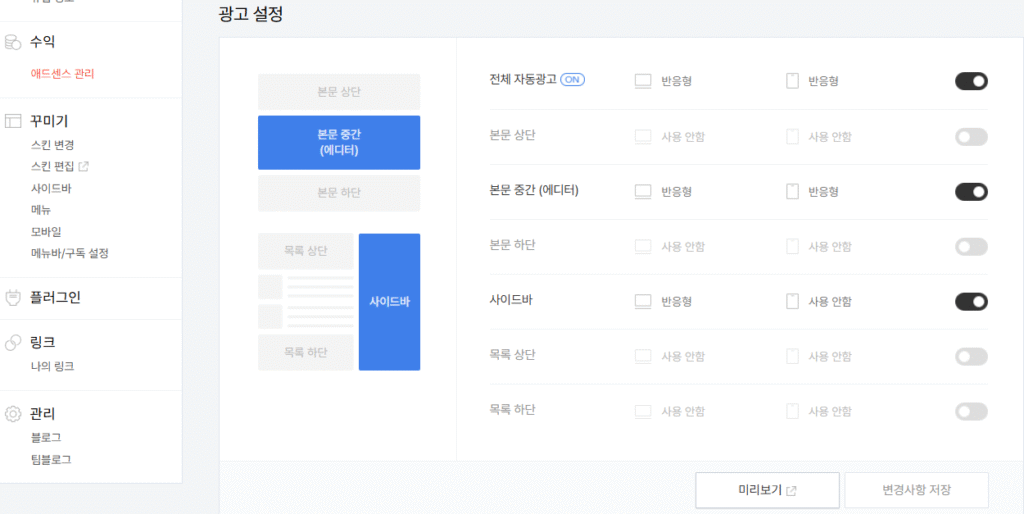Enable the 본문 상단 ad toggle

(971, 137)
